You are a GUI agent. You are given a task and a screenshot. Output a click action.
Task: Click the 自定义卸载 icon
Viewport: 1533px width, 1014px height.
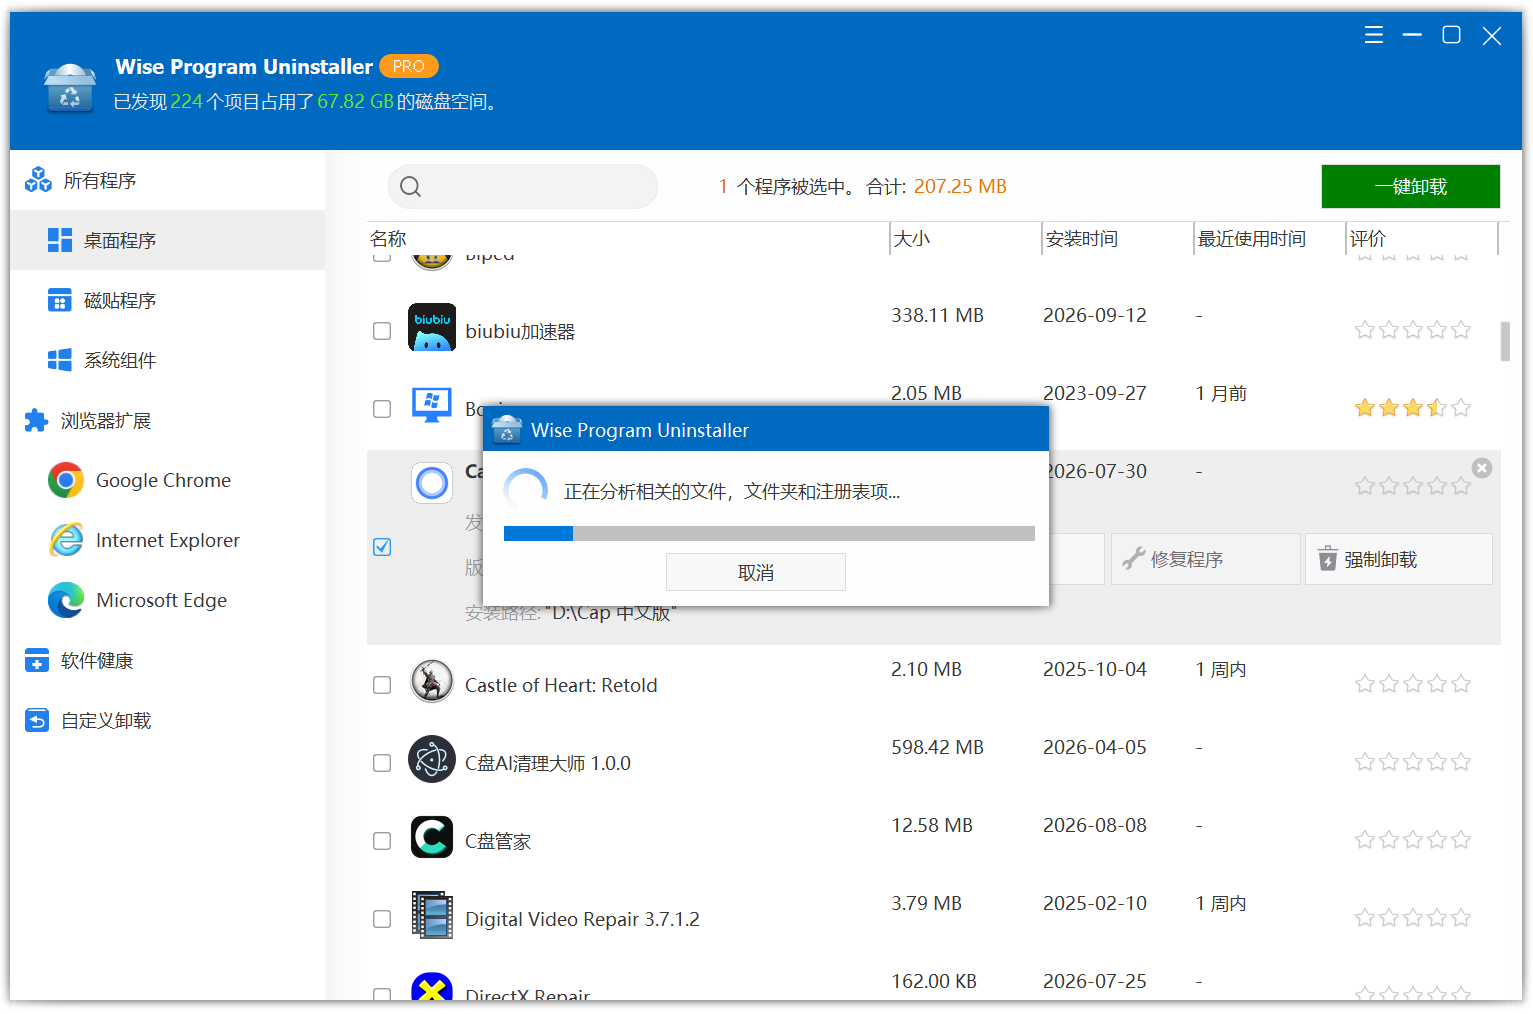click(37, 720)
